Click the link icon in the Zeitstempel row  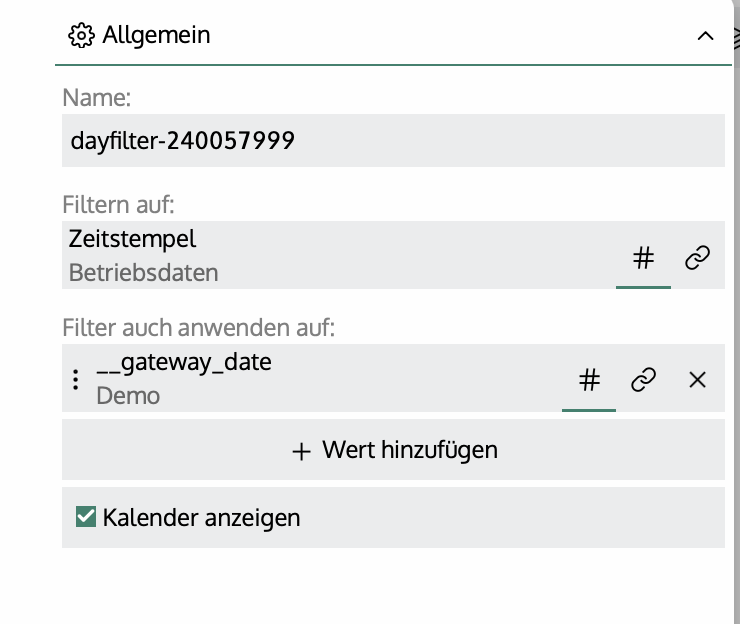697,259
